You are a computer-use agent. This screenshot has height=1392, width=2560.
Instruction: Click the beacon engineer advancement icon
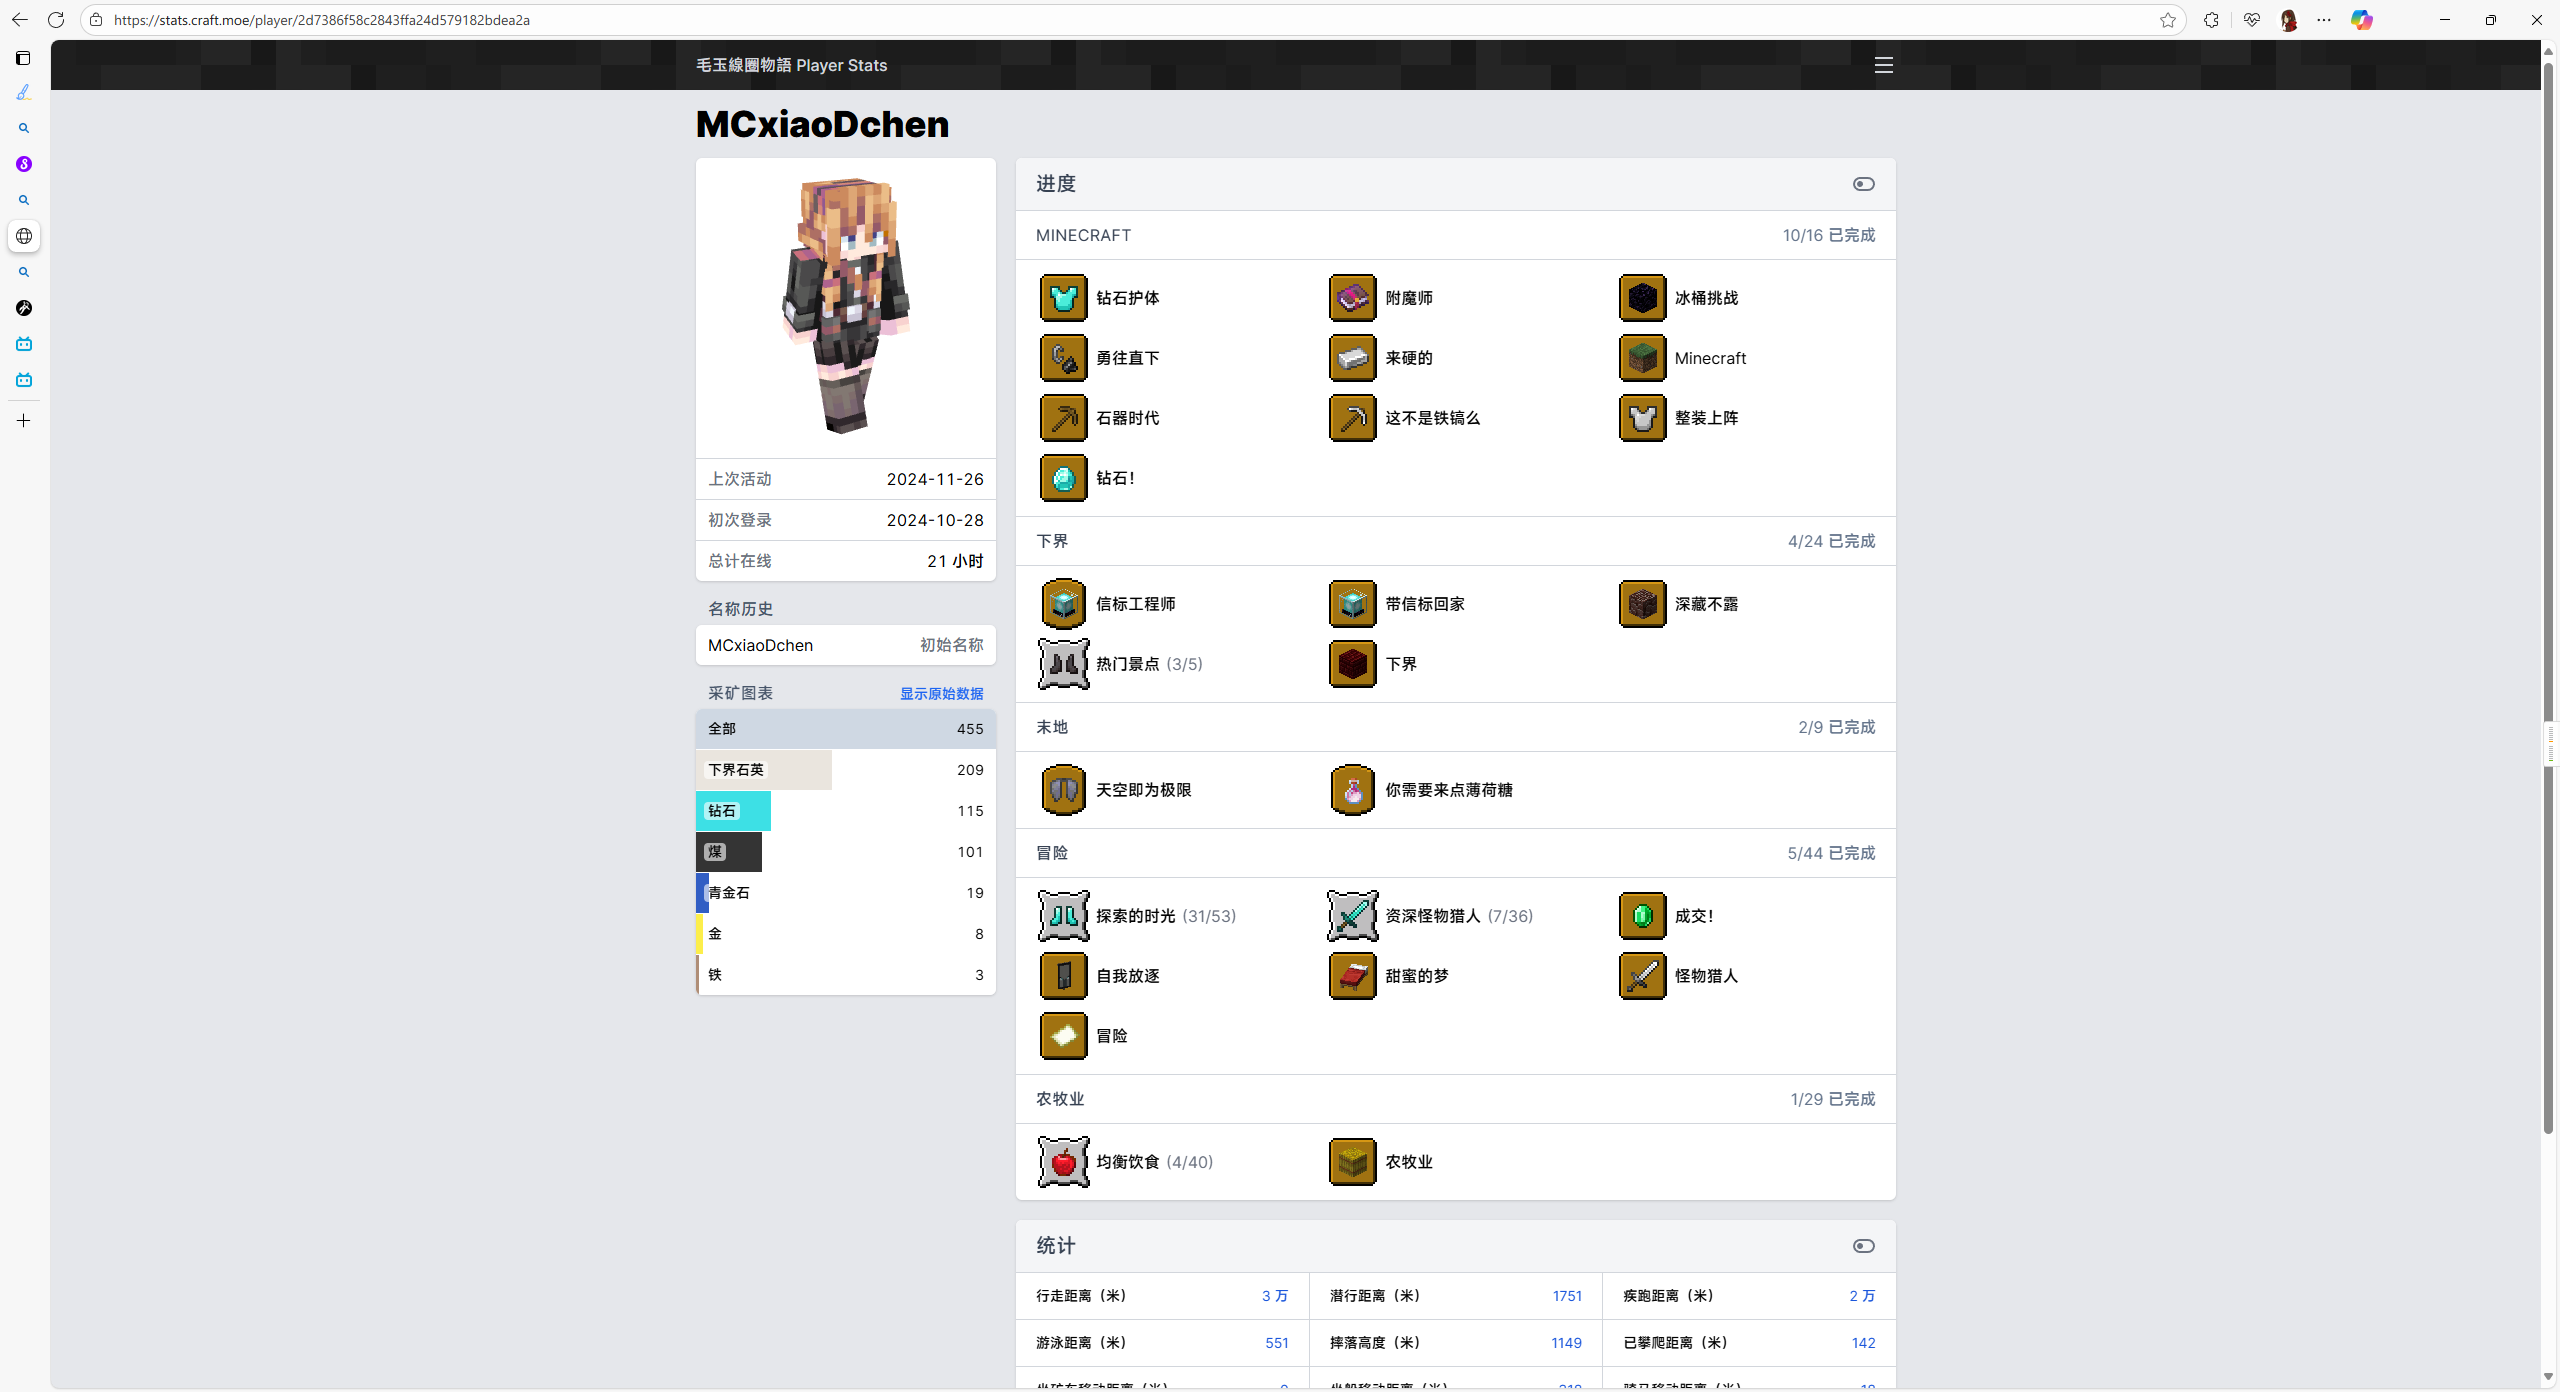coord(1063,604)
